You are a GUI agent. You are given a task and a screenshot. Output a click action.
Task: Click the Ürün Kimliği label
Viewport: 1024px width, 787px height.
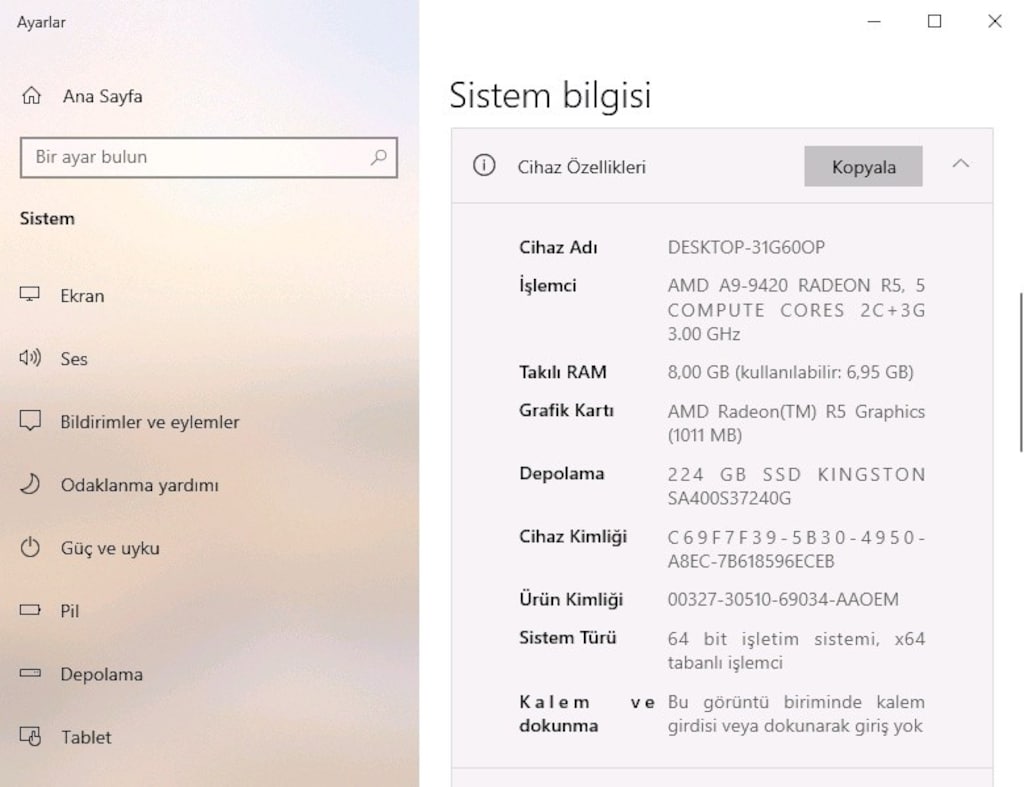(571, 600)
